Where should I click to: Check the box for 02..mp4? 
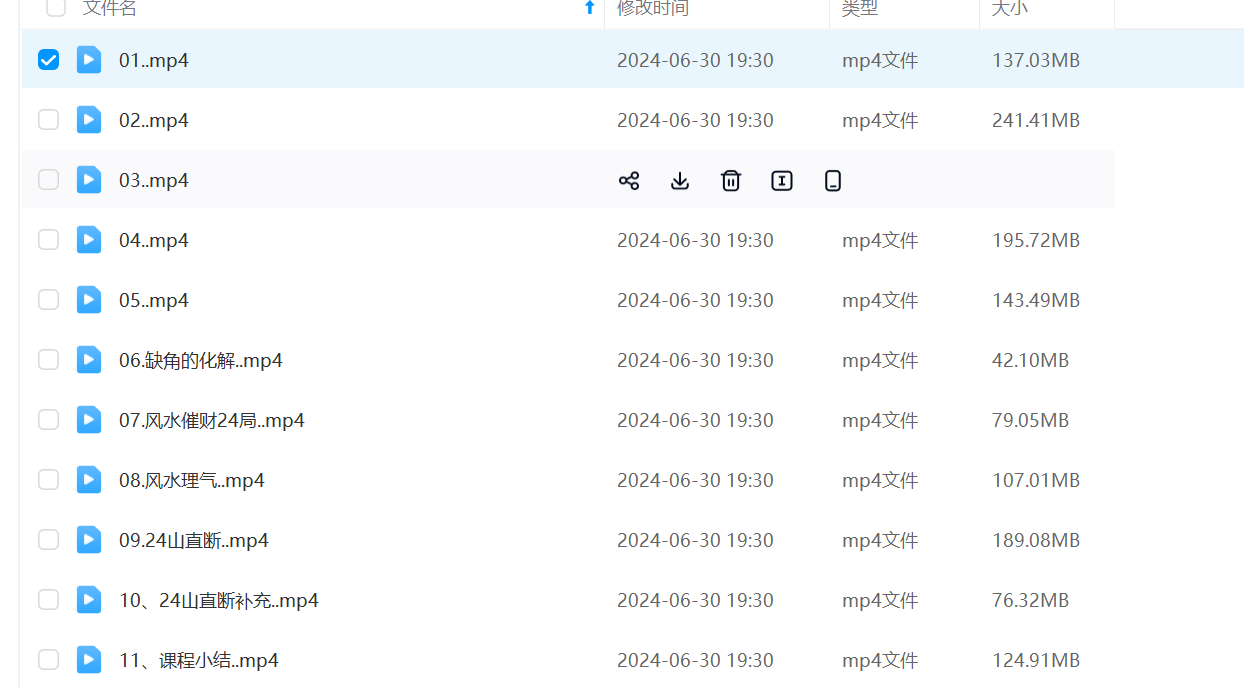click(x=48, y=120)
